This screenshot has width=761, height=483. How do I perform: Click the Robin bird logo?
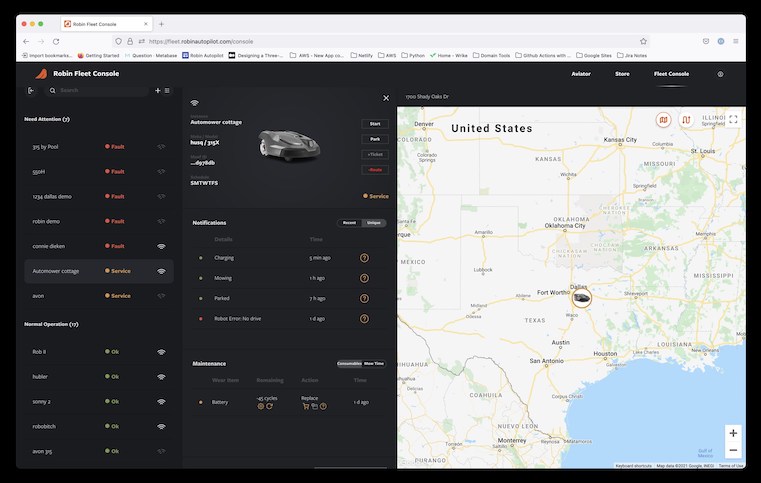[x=41, y=74]
